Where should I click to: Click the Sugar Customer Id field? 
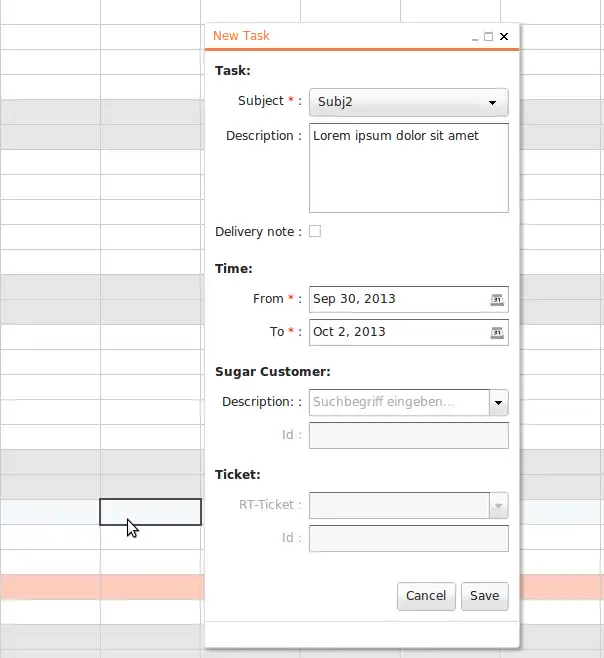point(408,436)
